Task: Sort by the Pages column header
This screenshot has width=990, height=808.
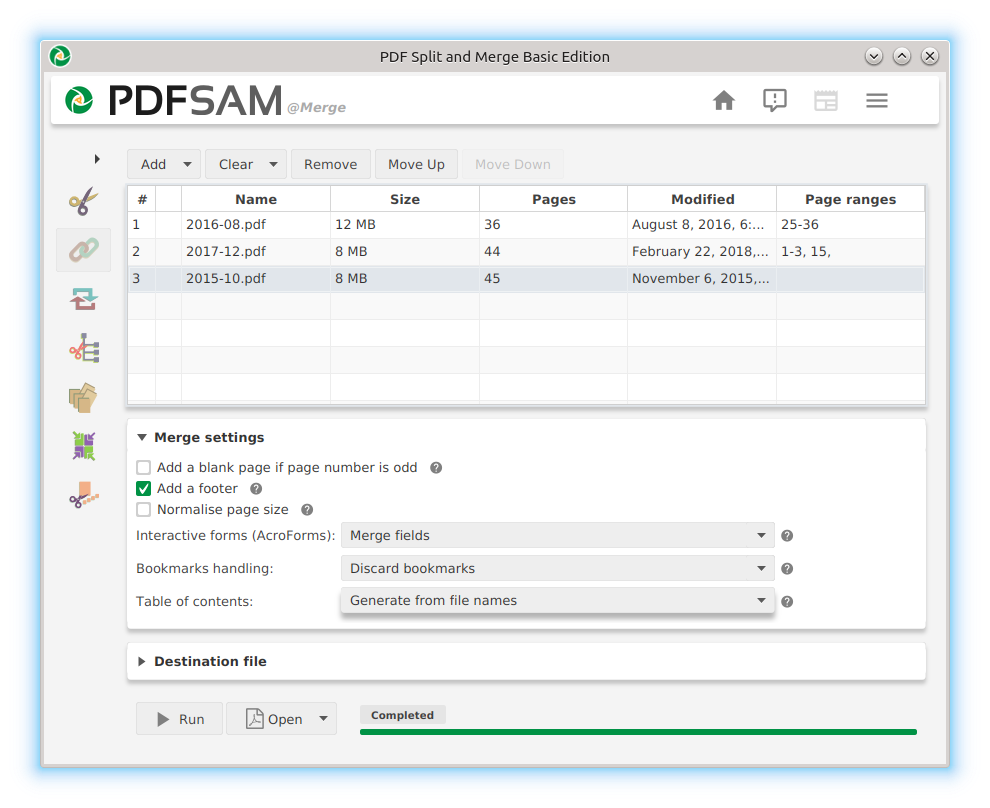Action: (554, 199)
